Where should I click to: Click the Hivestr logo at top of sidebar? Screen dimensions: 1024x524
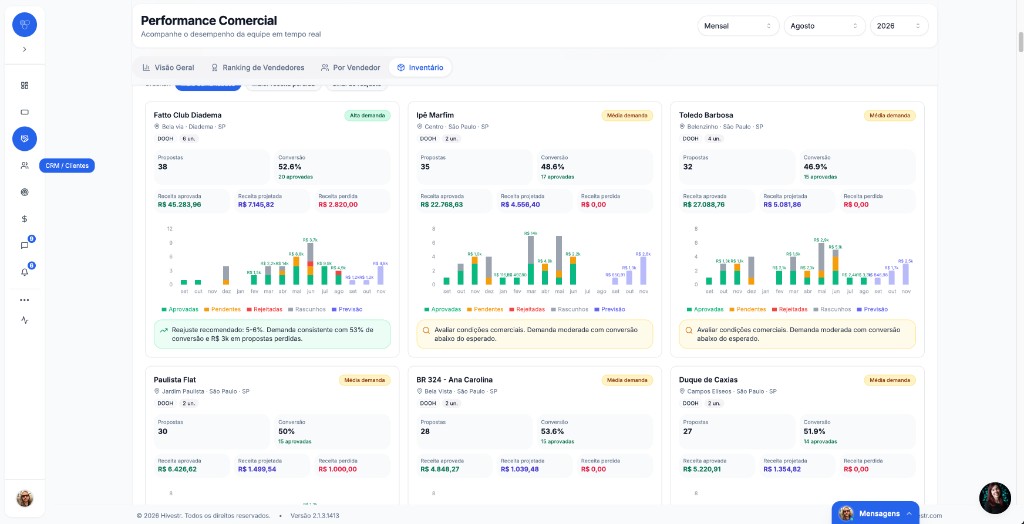point(25,24)
